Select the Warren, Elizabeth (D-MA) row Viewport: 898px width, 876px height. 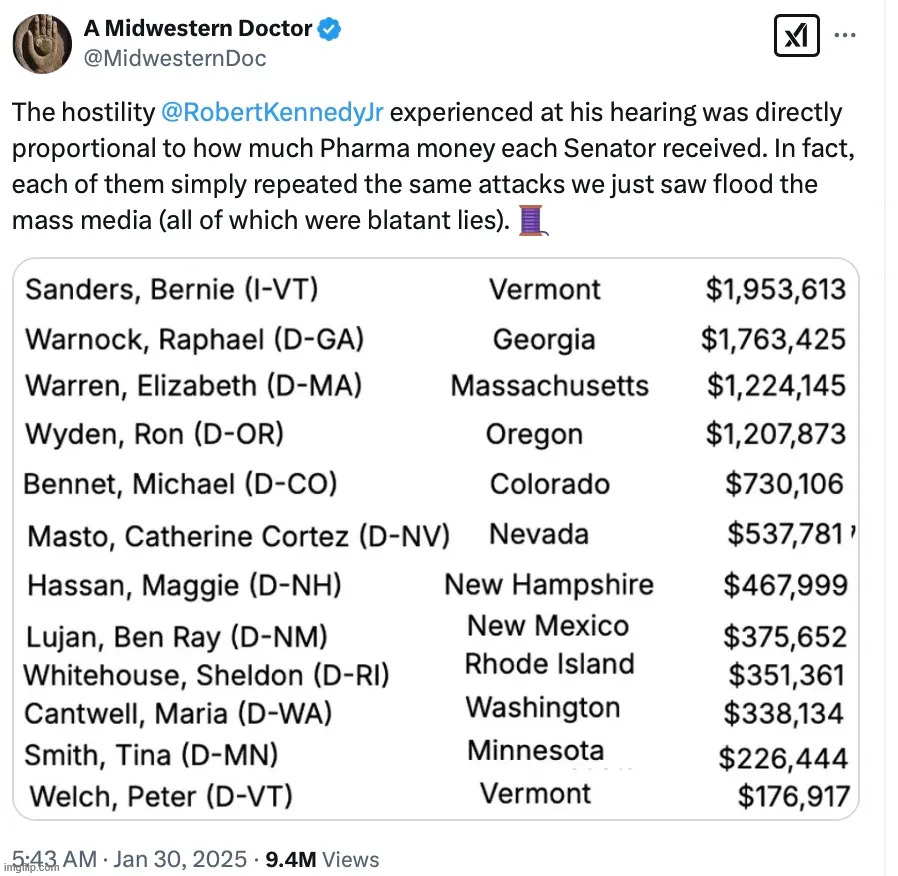tap(435, 385)
